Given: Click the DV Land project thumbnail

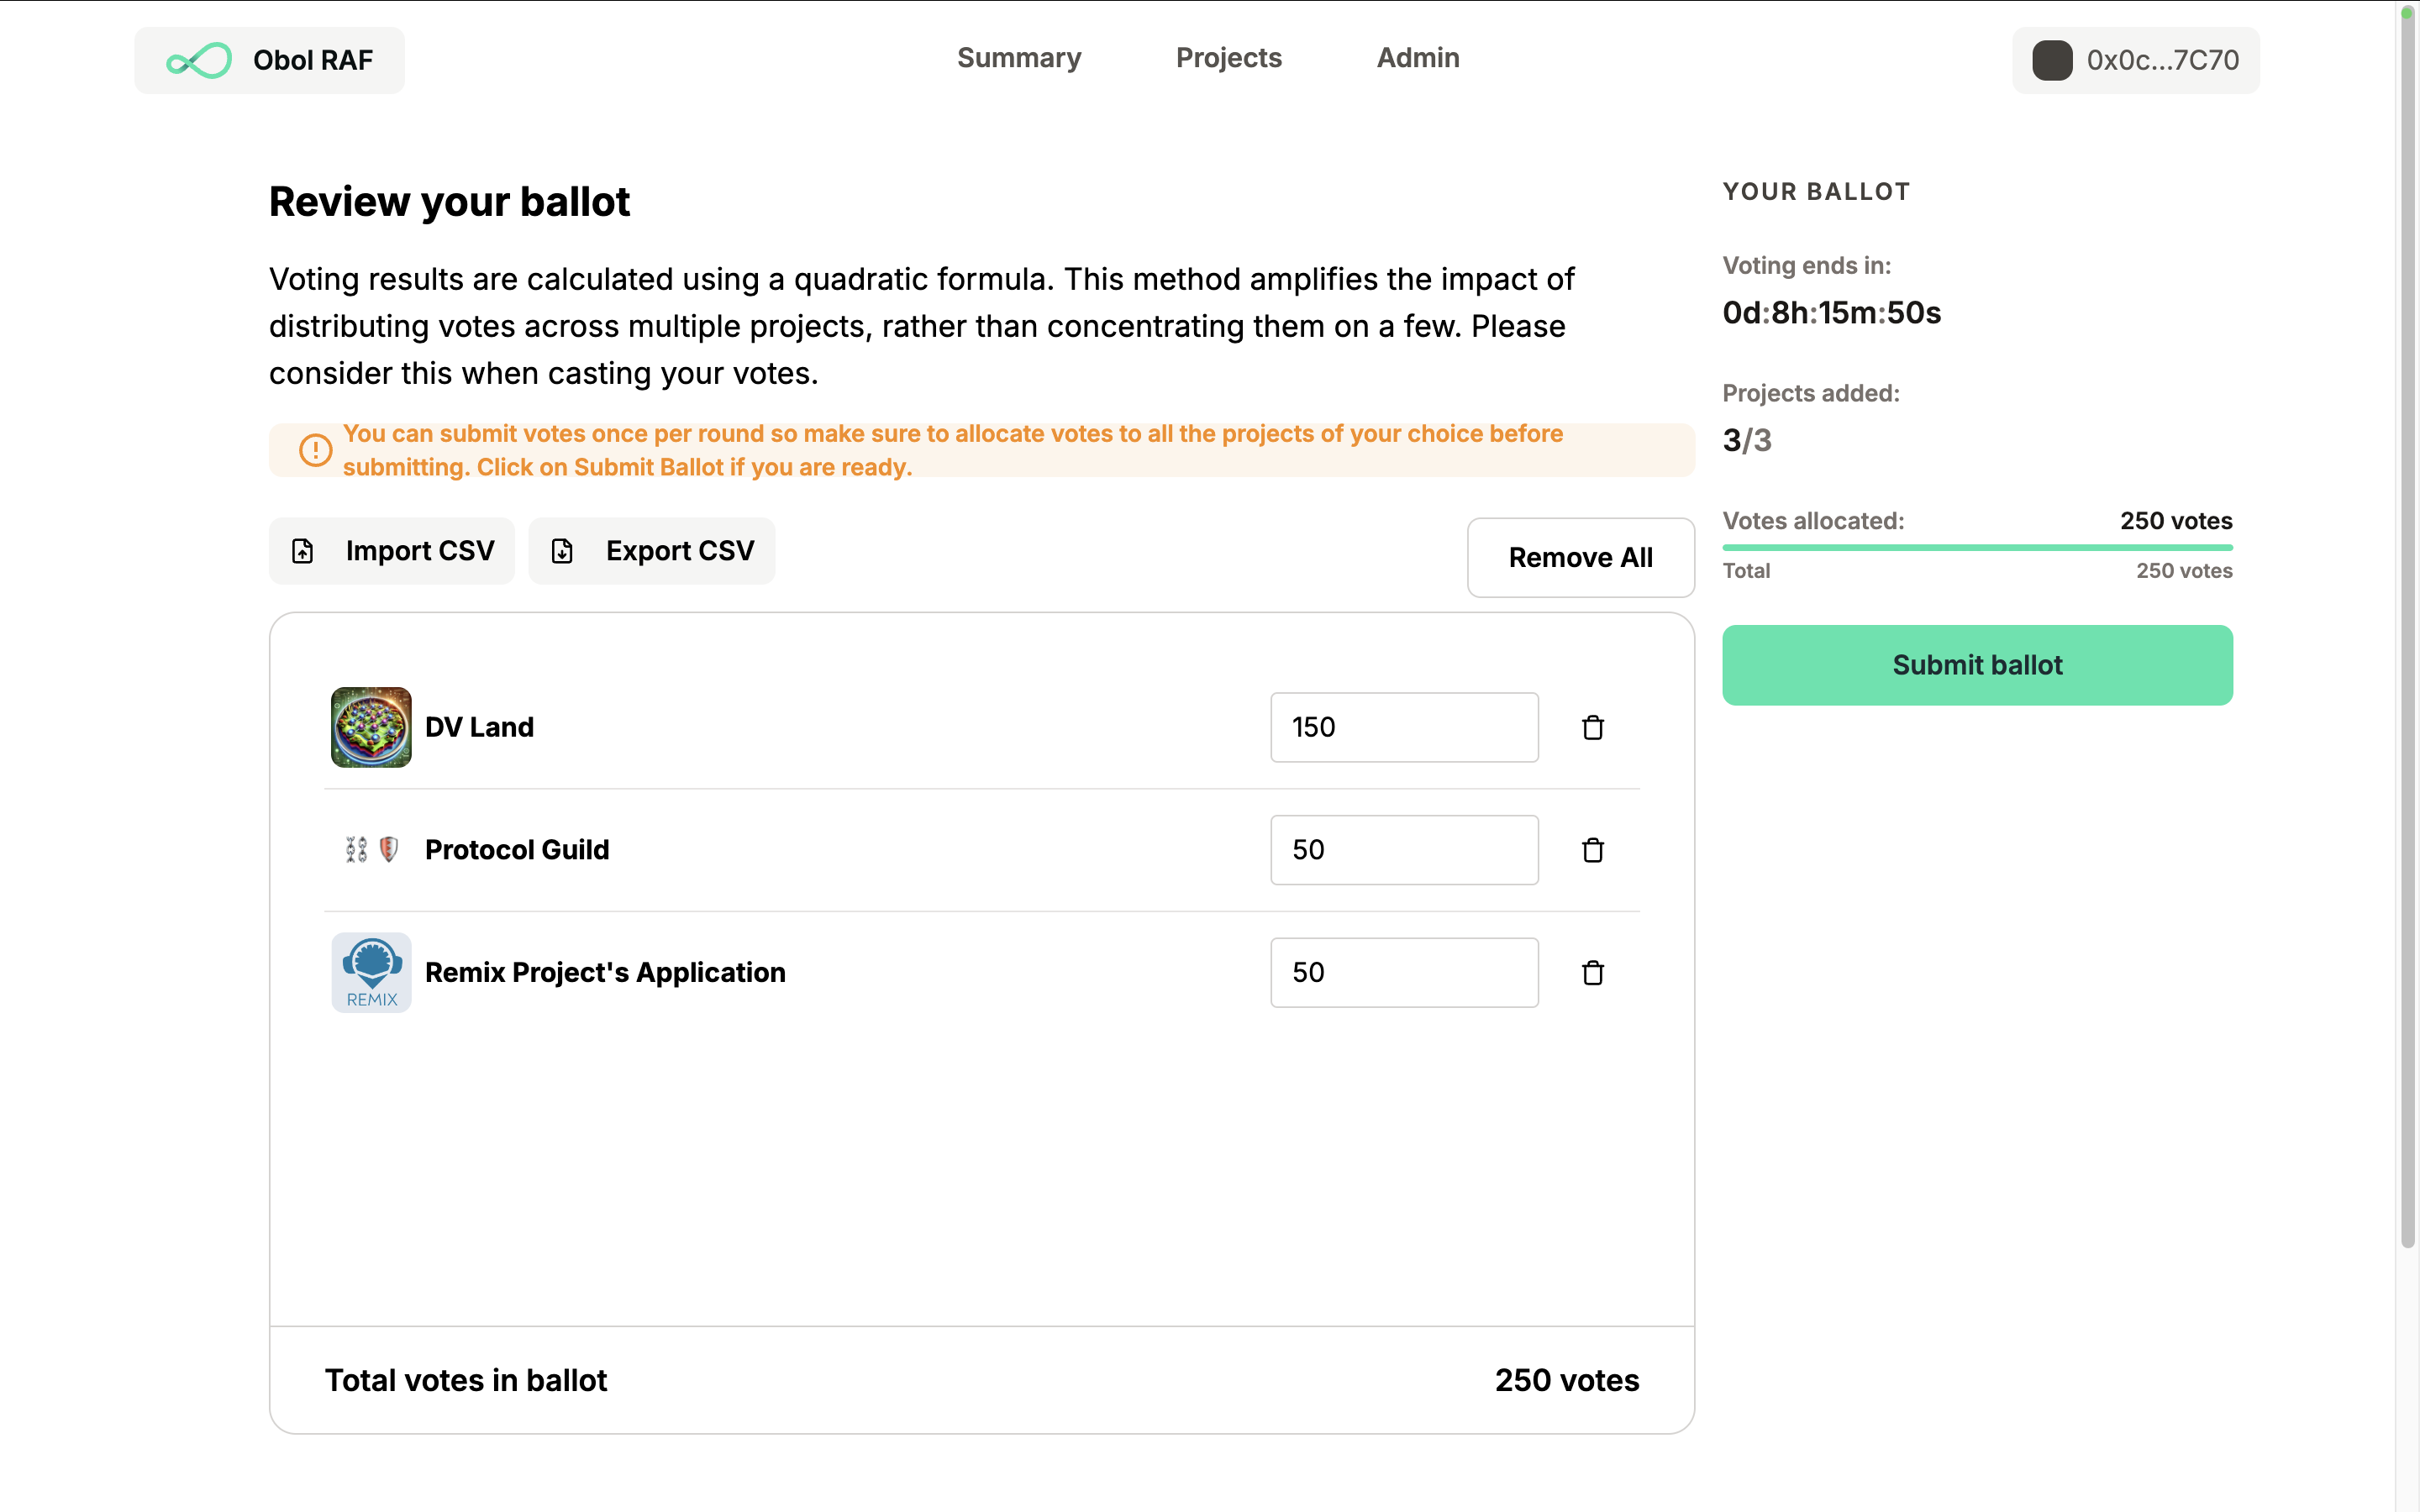Looking at the screenshot, I should [x=371, y=727].
